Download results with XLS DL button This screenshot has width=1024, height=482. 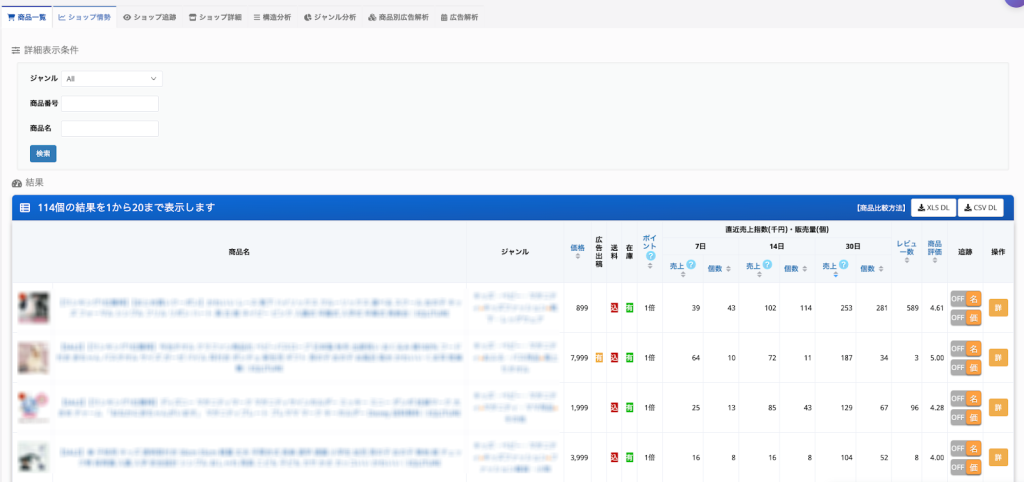point(932,207)
